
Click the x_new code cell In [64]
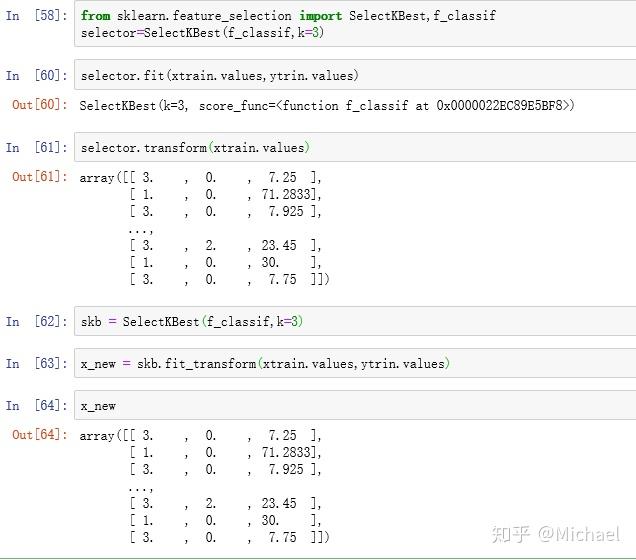(350, 406)
